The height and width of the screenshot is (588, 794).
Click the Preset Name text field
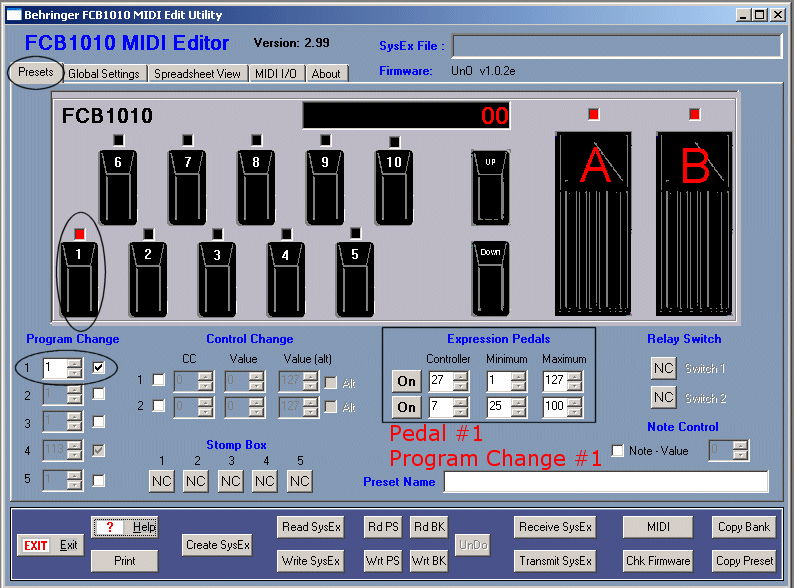point(606,482)
